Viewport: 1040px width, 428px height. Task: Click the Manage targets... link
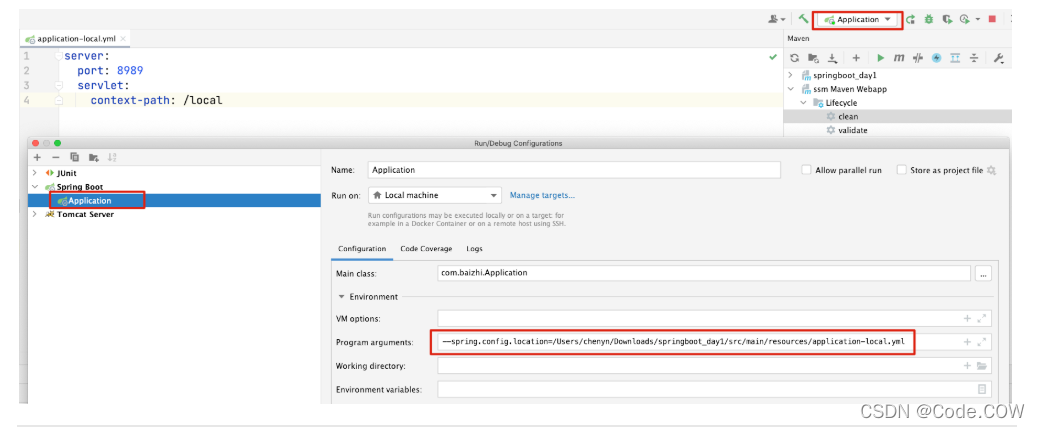coord(543,195)
